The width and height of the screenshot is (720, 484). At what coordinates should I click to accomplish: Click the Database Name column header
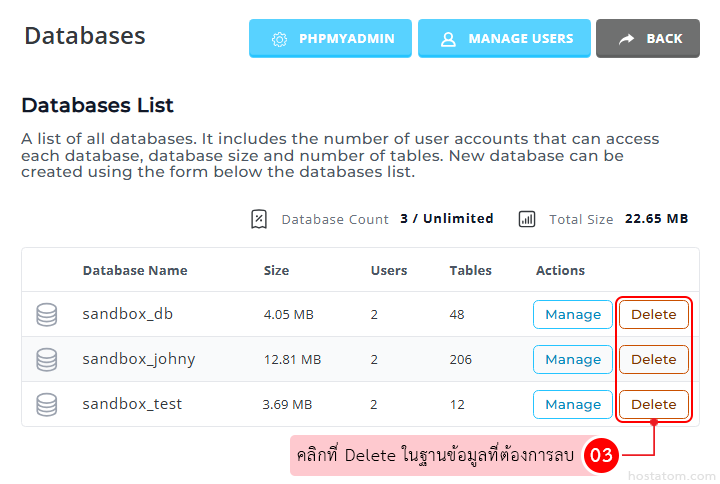(135, 270)
